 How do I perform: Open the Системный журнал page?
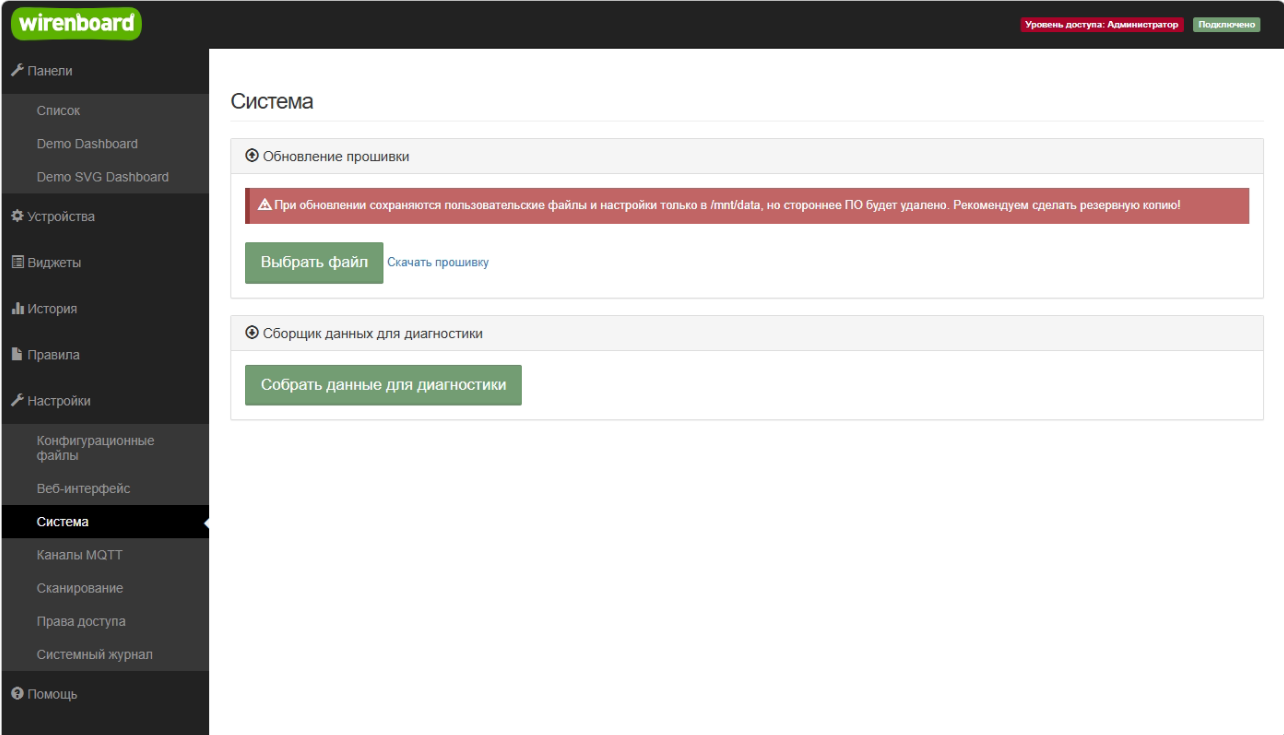(x=94, y=654)
